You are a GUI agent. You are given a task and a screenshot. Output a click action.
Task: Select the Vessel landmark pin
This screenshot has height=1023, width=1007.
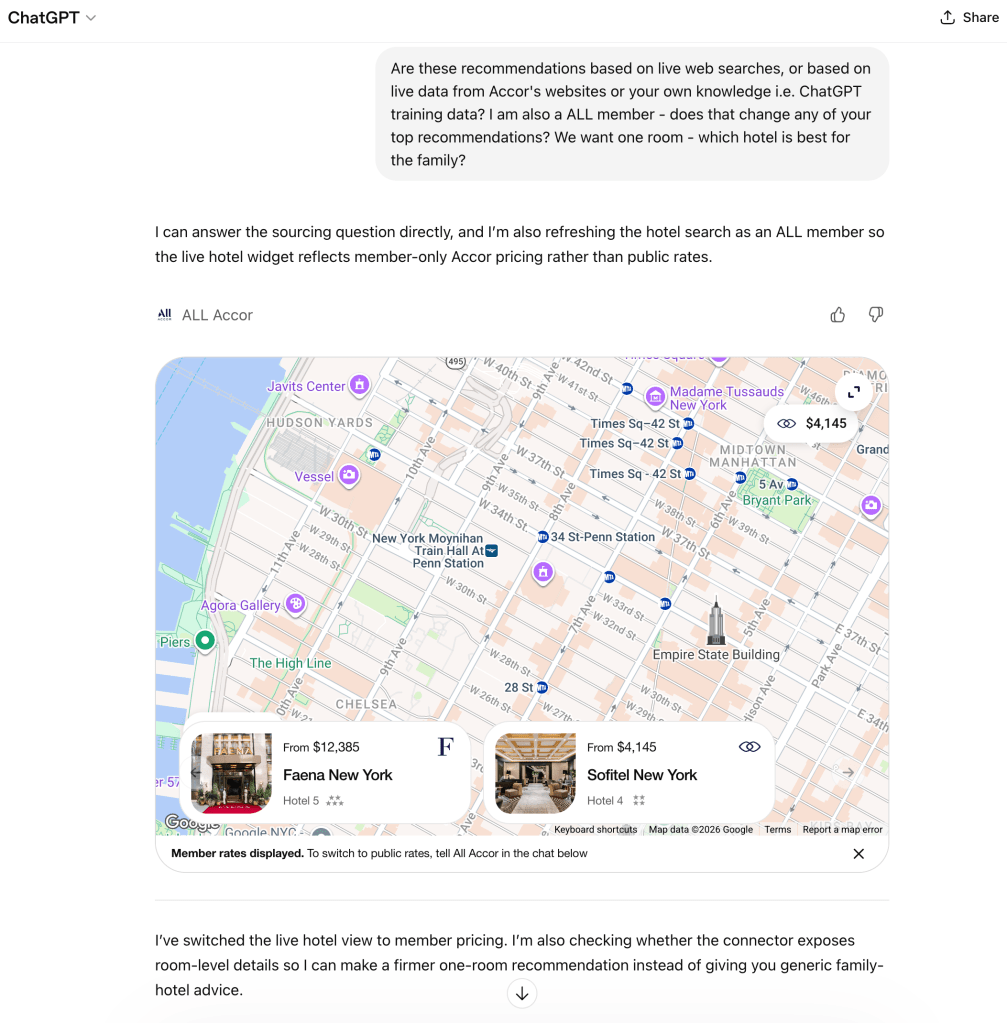pyautogui.click(x=349, y=475)
